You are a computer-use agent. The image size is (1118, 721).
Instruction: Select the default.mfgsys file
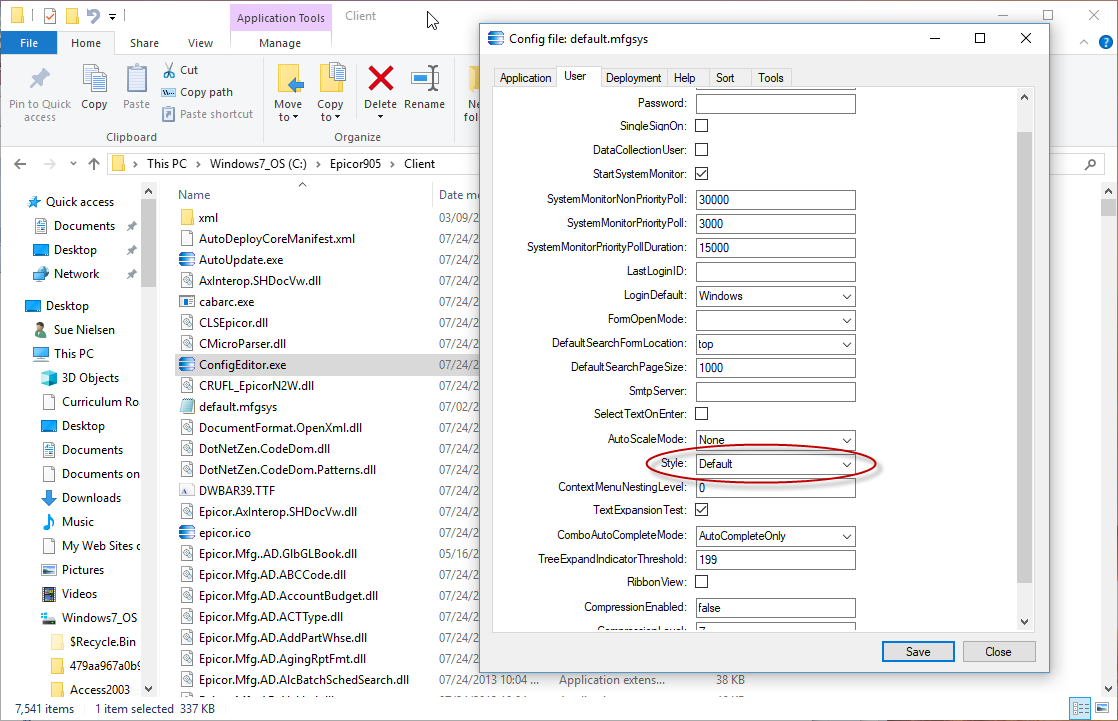(238, 406)
